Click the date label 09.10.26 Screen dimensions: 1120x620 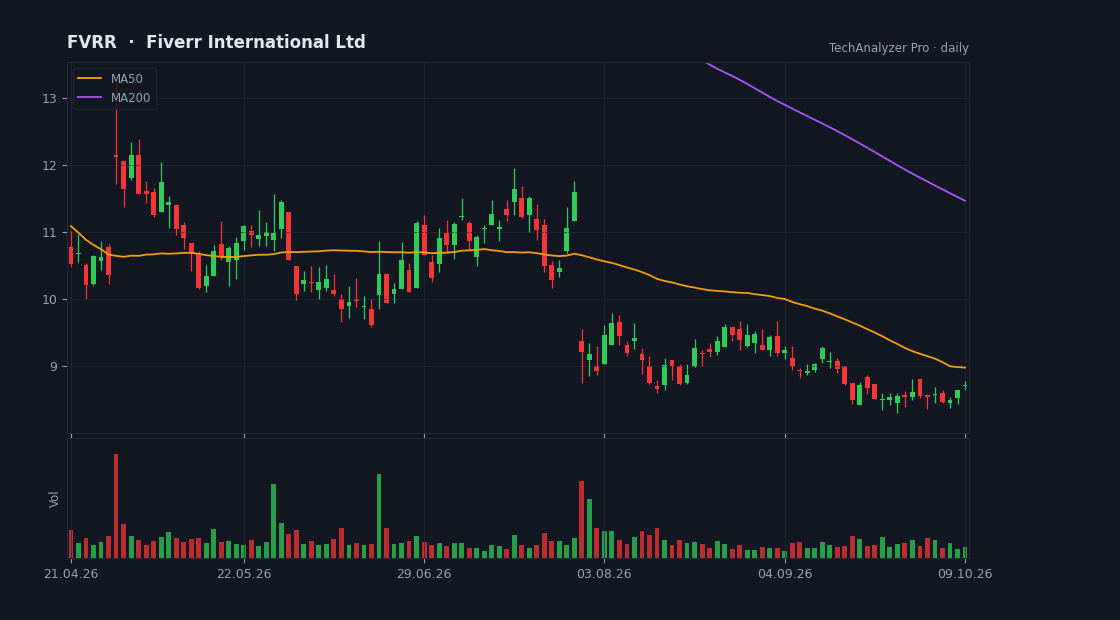pyautogui.click(x=965, y=574)
